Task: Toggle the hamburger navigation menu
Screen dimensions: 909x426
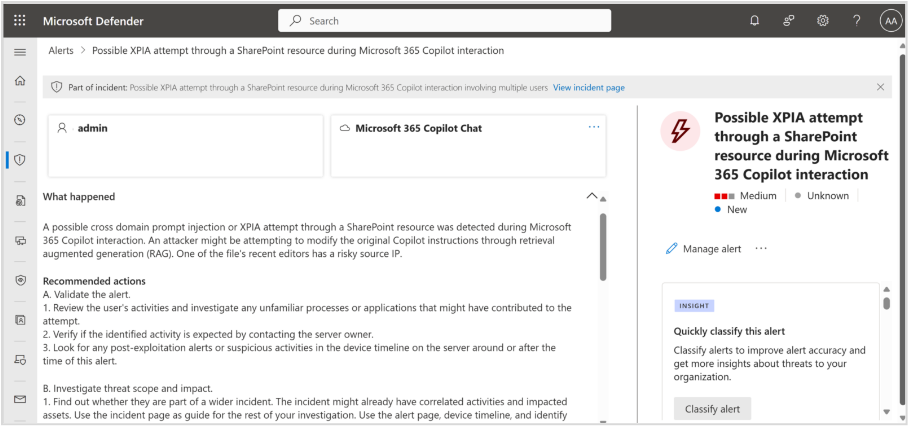Action: pos(20,52)
